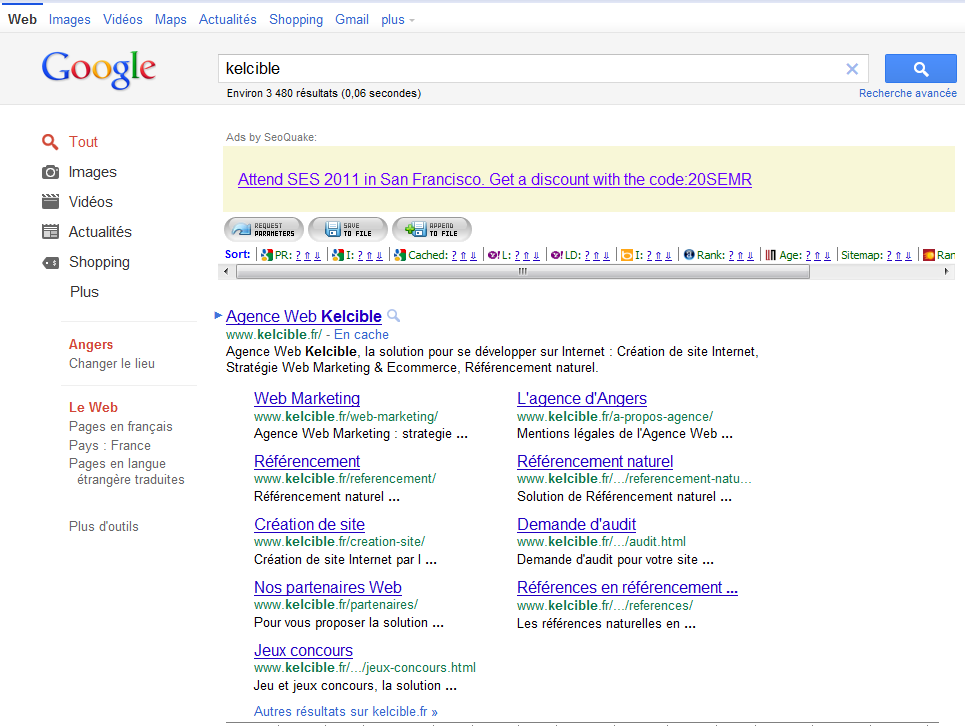Open the Agence Web Kelcible result
Image resolution: width=965 pixels, height=726 pixels.
click(x=303, y=316)
